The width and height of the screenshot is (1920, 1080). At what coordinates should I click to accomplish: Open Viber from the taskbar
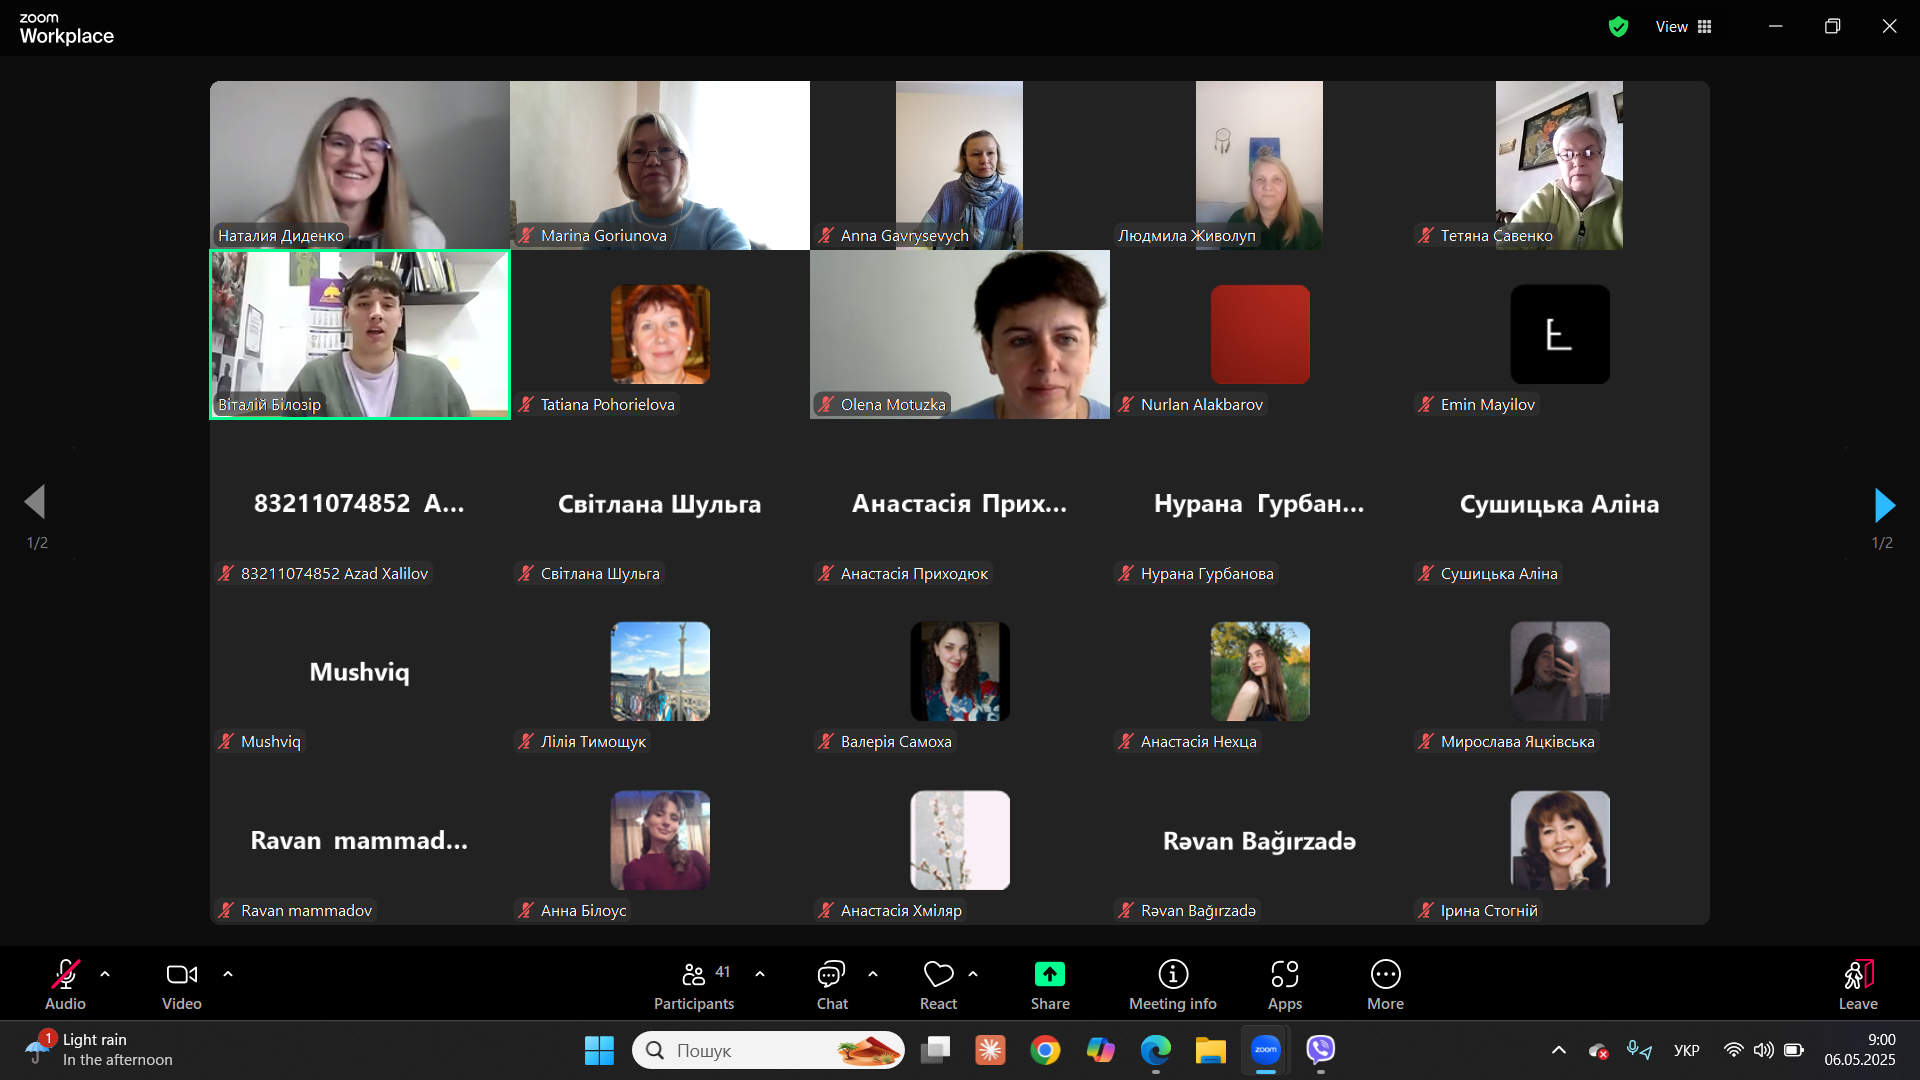(x=1321, y=1050)
